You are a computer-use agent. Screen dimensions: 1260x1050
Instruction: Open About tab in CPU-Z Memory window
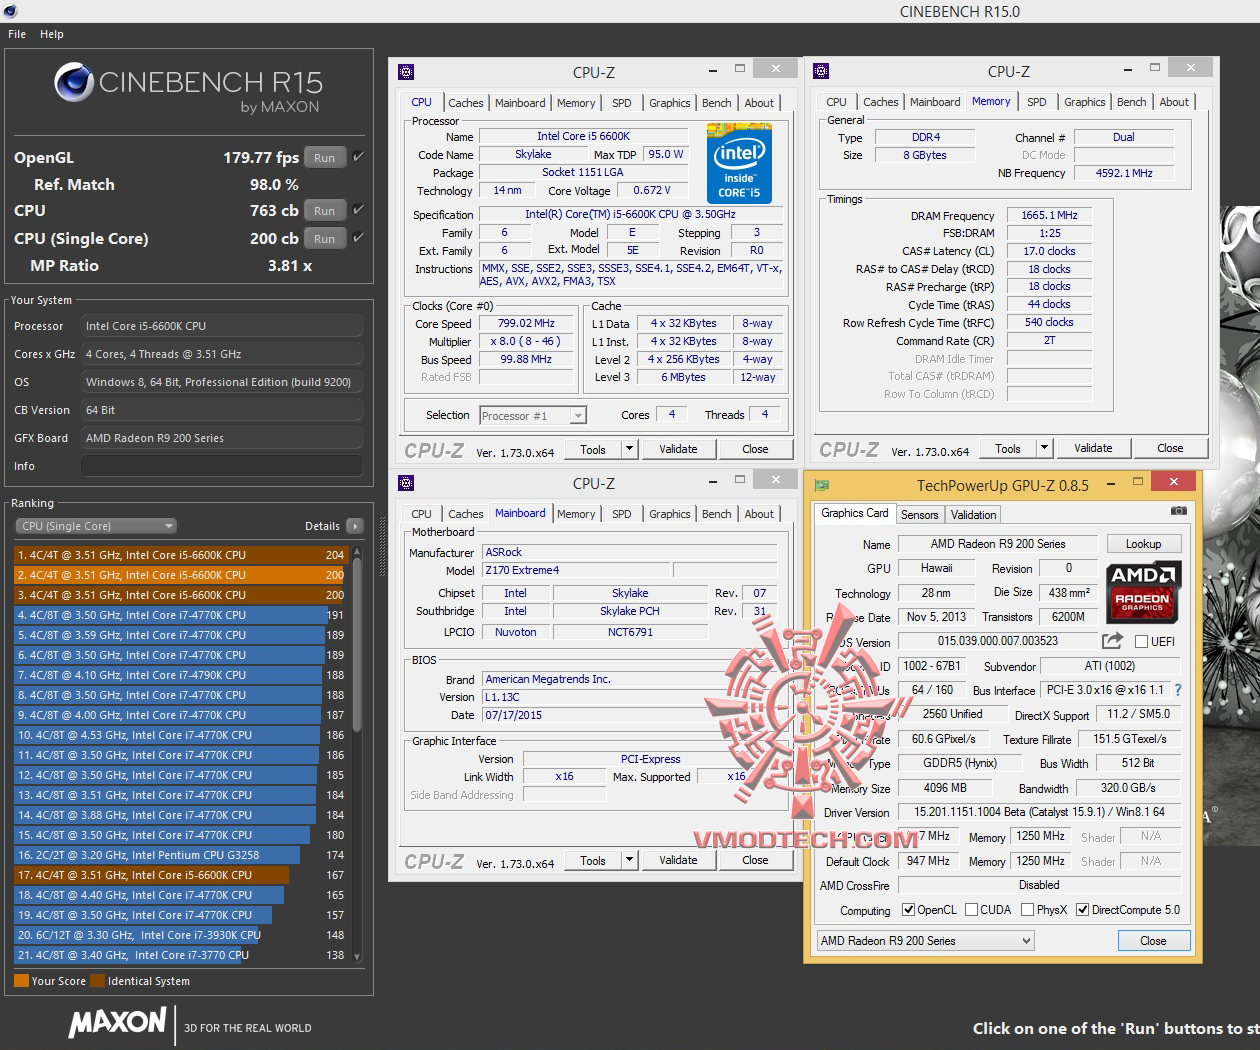[1174, 102]
